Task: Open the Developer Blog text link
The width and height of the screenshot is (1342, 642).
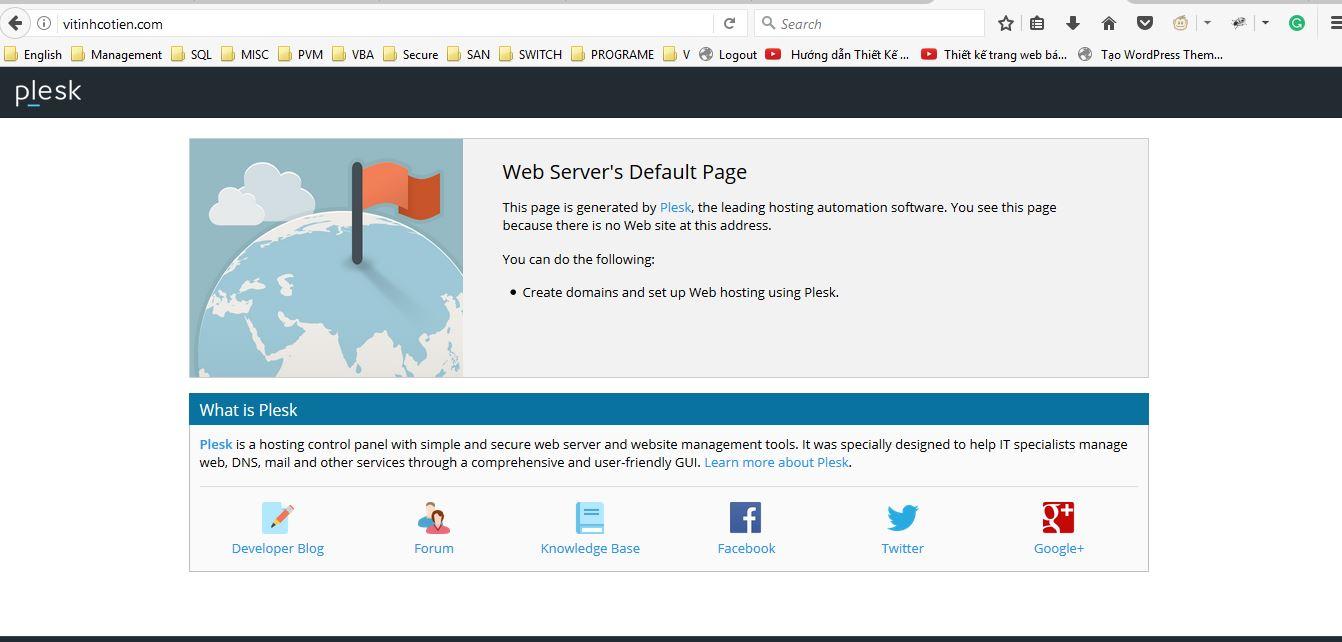Action: [278, 548]
